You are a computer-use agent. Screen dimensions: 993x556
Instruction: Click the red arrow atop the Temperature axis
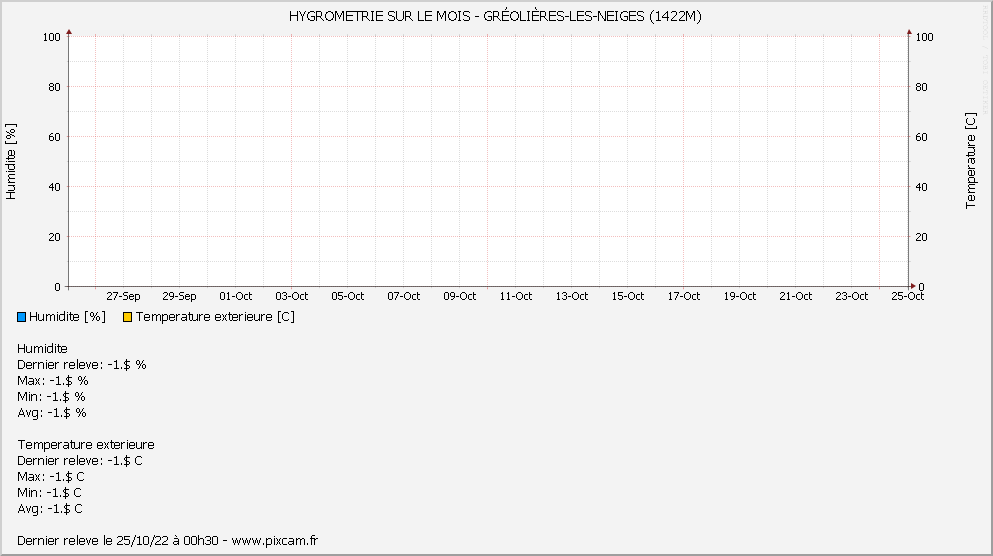click(x=909, y=32)
